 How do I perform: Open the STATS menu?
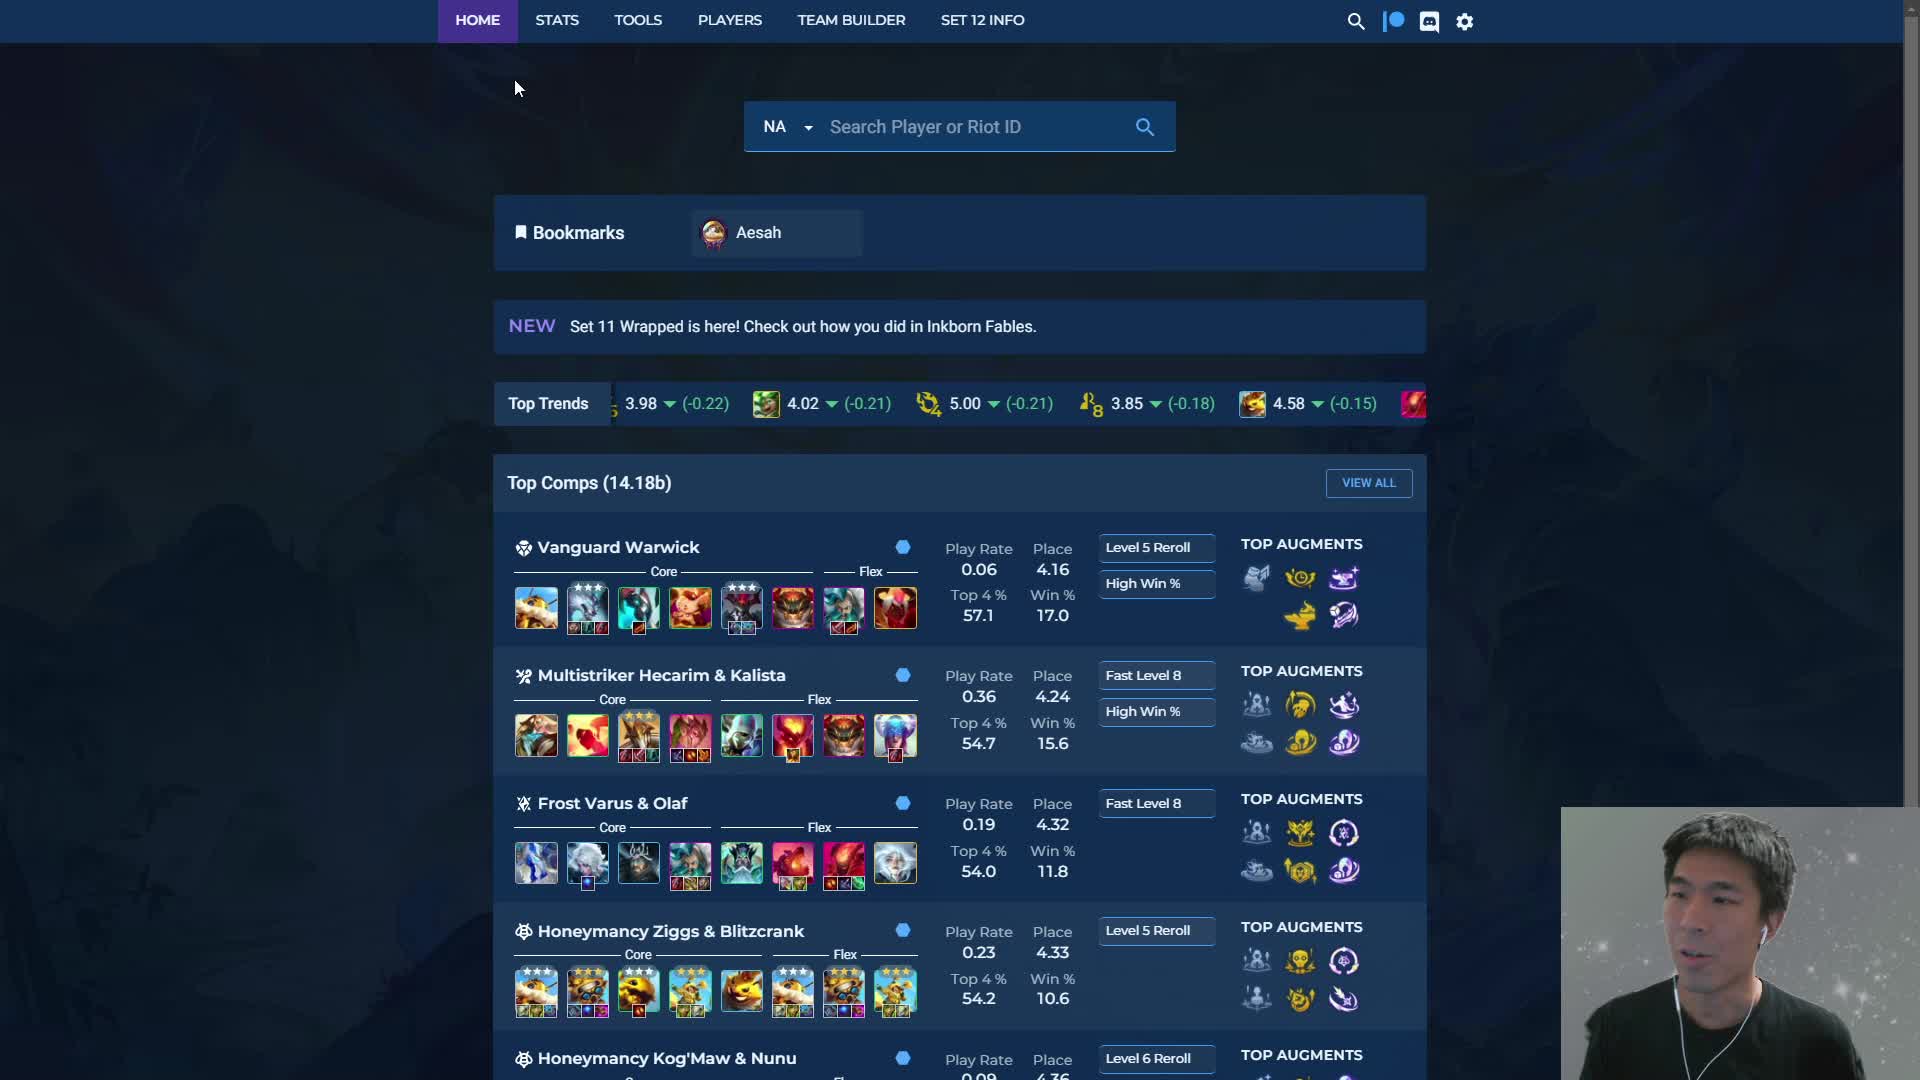557,20
